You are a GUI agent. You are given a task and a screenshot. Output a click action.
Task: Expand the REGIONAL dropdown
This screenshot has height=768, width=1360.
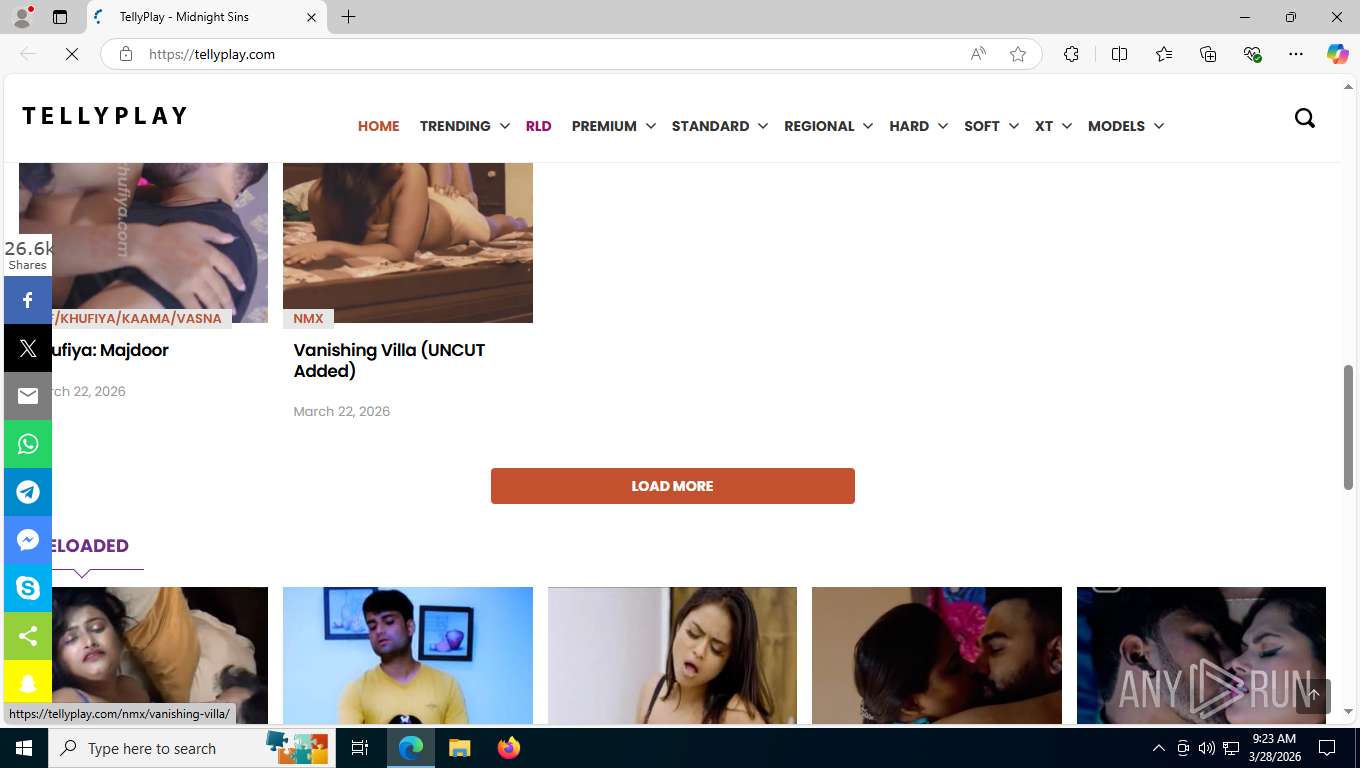click(867, 126)
